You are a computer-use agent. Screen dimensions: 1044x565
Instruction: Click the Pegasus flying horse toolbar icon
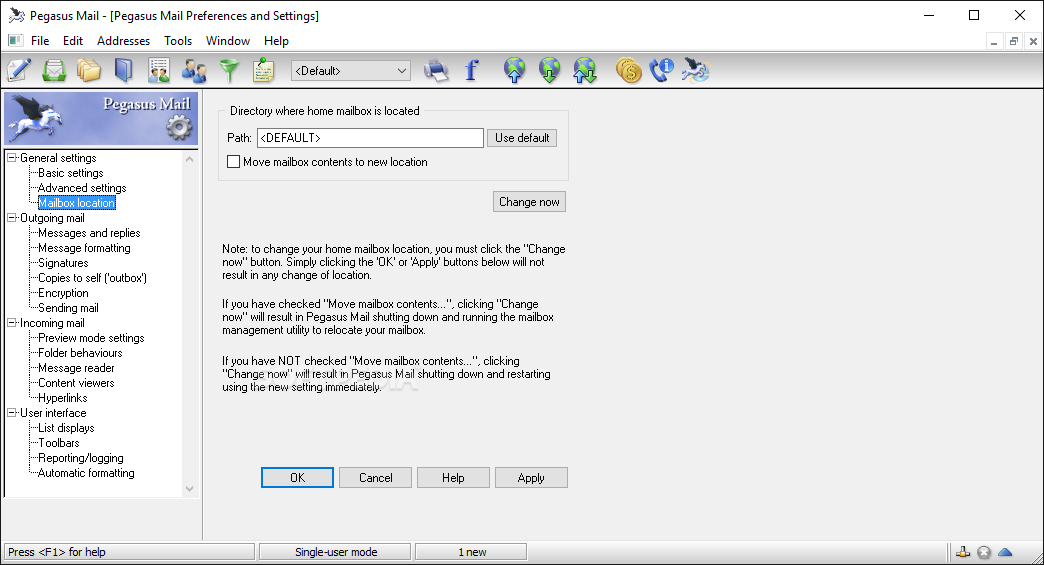[696, 70]
